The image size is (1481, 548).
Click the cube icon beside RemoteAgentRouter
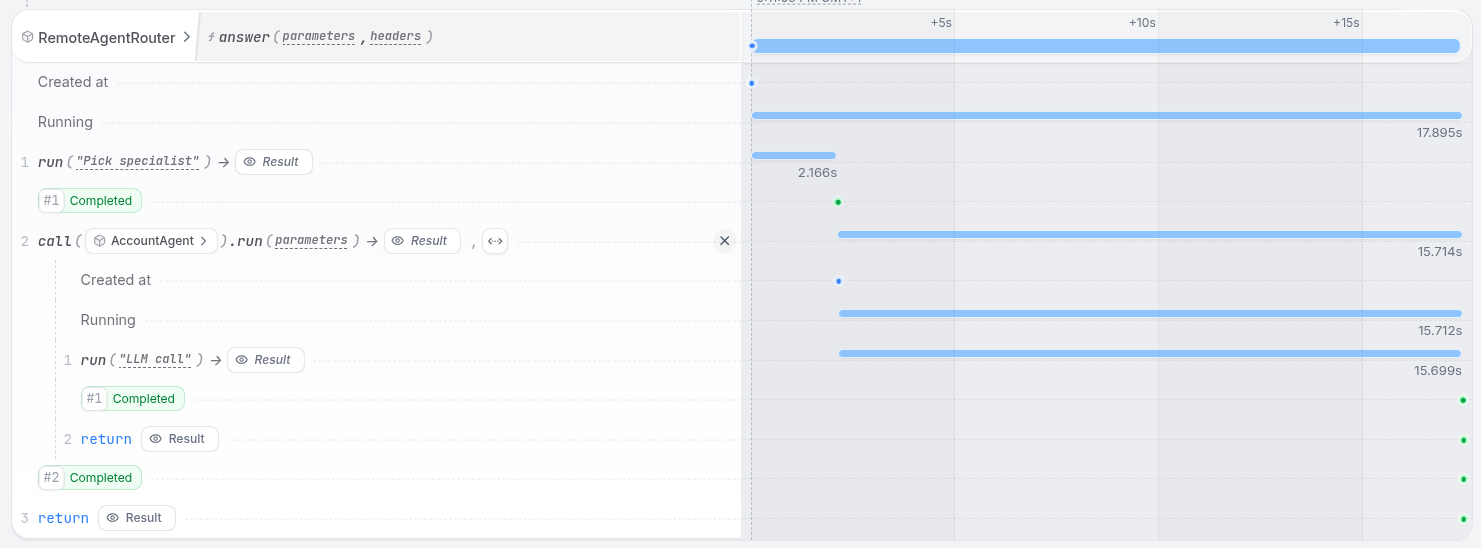(x=27, y=37)
